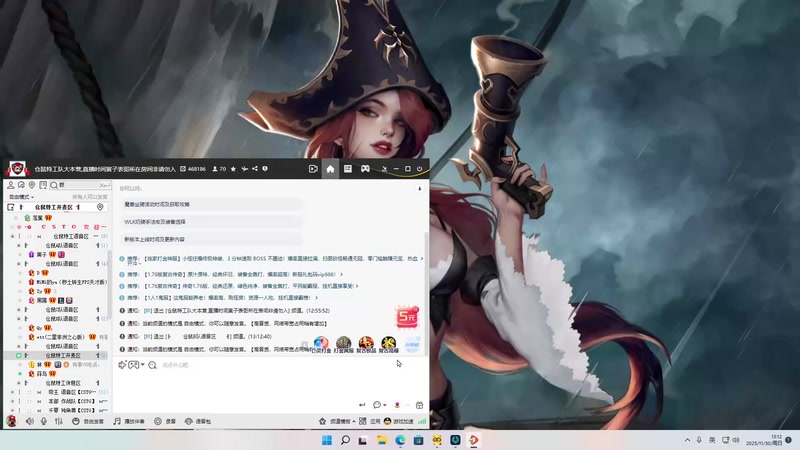Open the template layout icon in header
The height and width of the screenshot is (450, 800).
[347, 169]
